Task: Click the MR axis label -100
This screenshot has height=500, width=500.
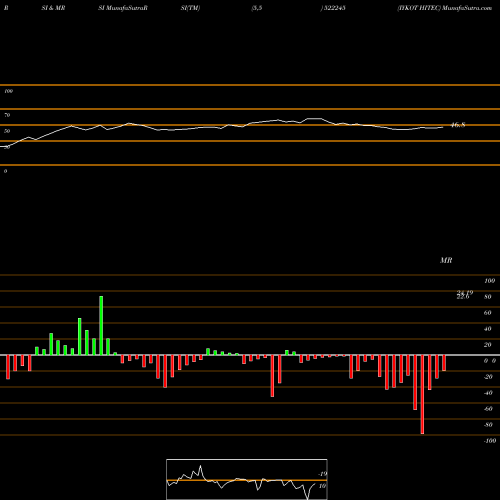Action: (490, 441)
